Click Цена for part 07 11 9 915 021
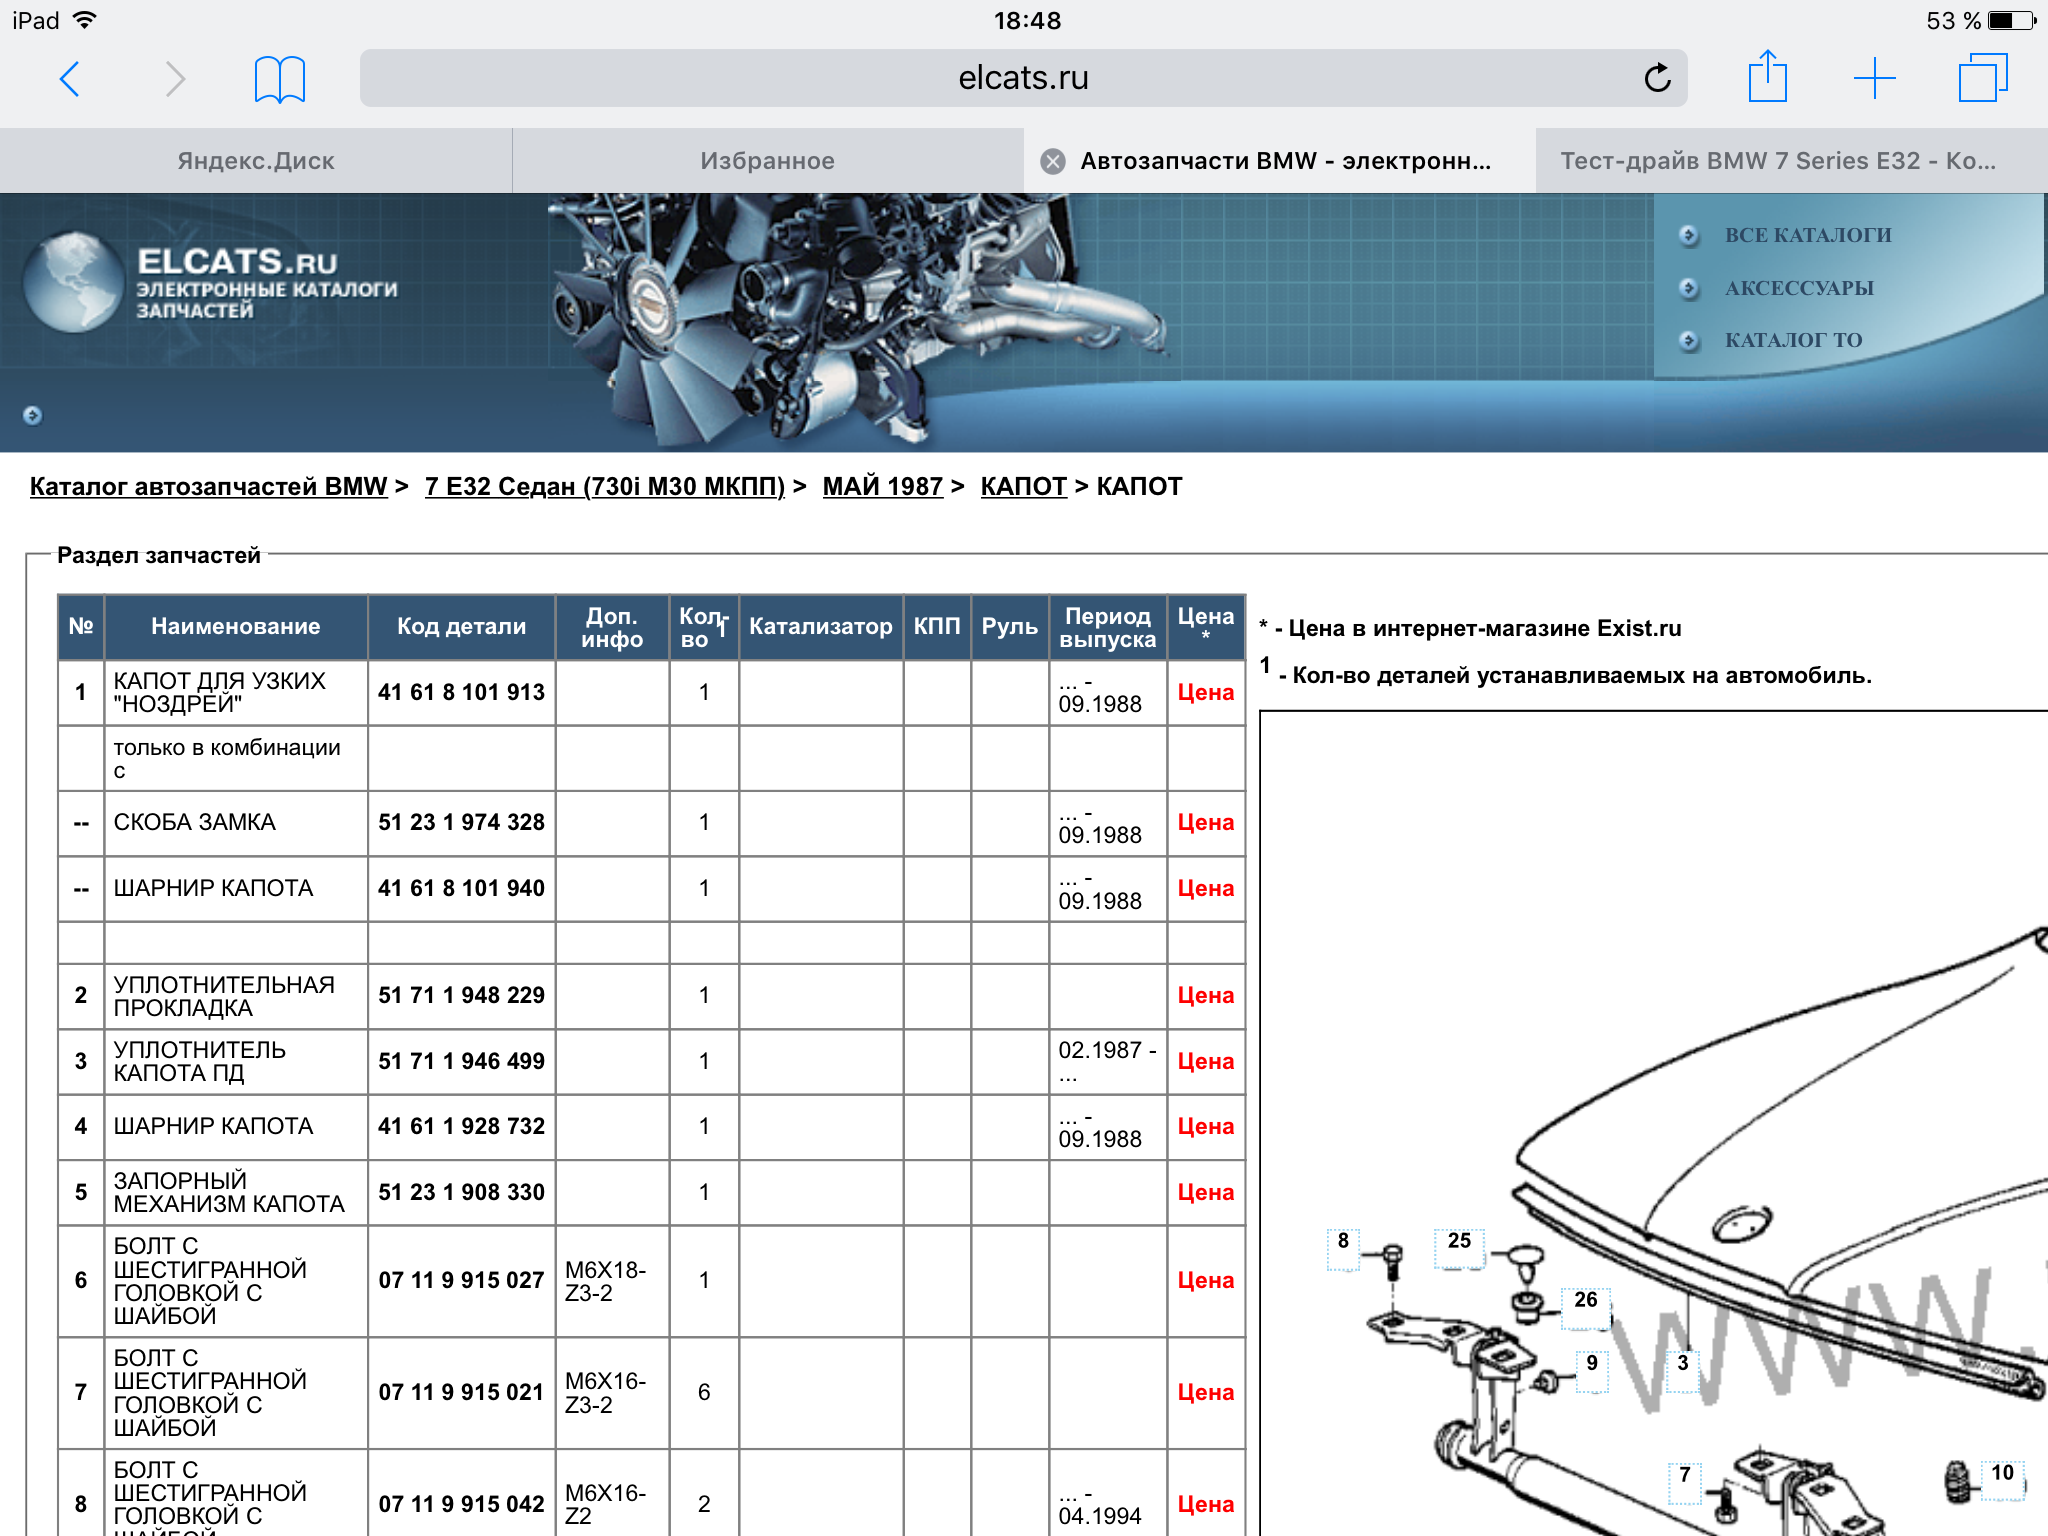Image resolution: width=2048 pixels, height=1536 pixels. click(1205, 1392)
